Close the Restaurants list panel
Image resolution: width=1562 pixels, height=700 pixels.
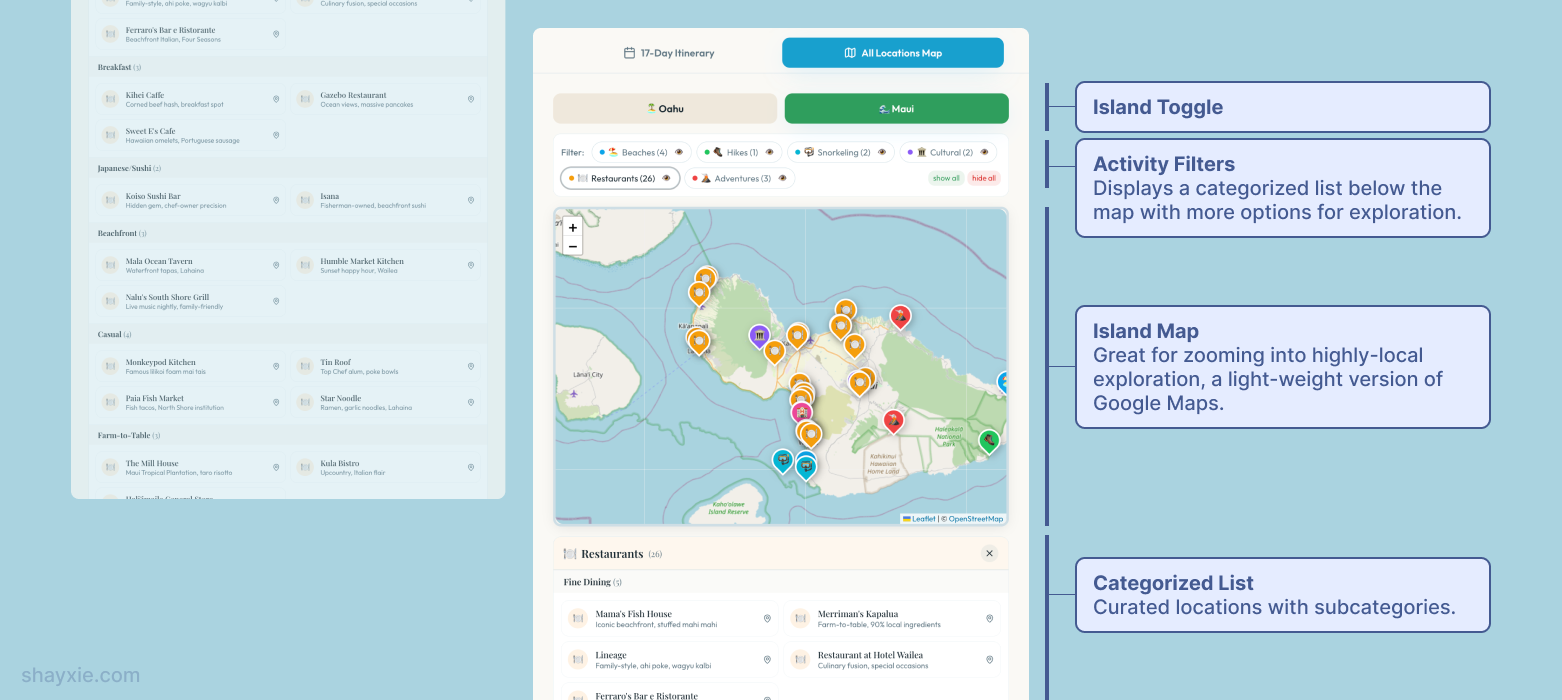[989, 553]
